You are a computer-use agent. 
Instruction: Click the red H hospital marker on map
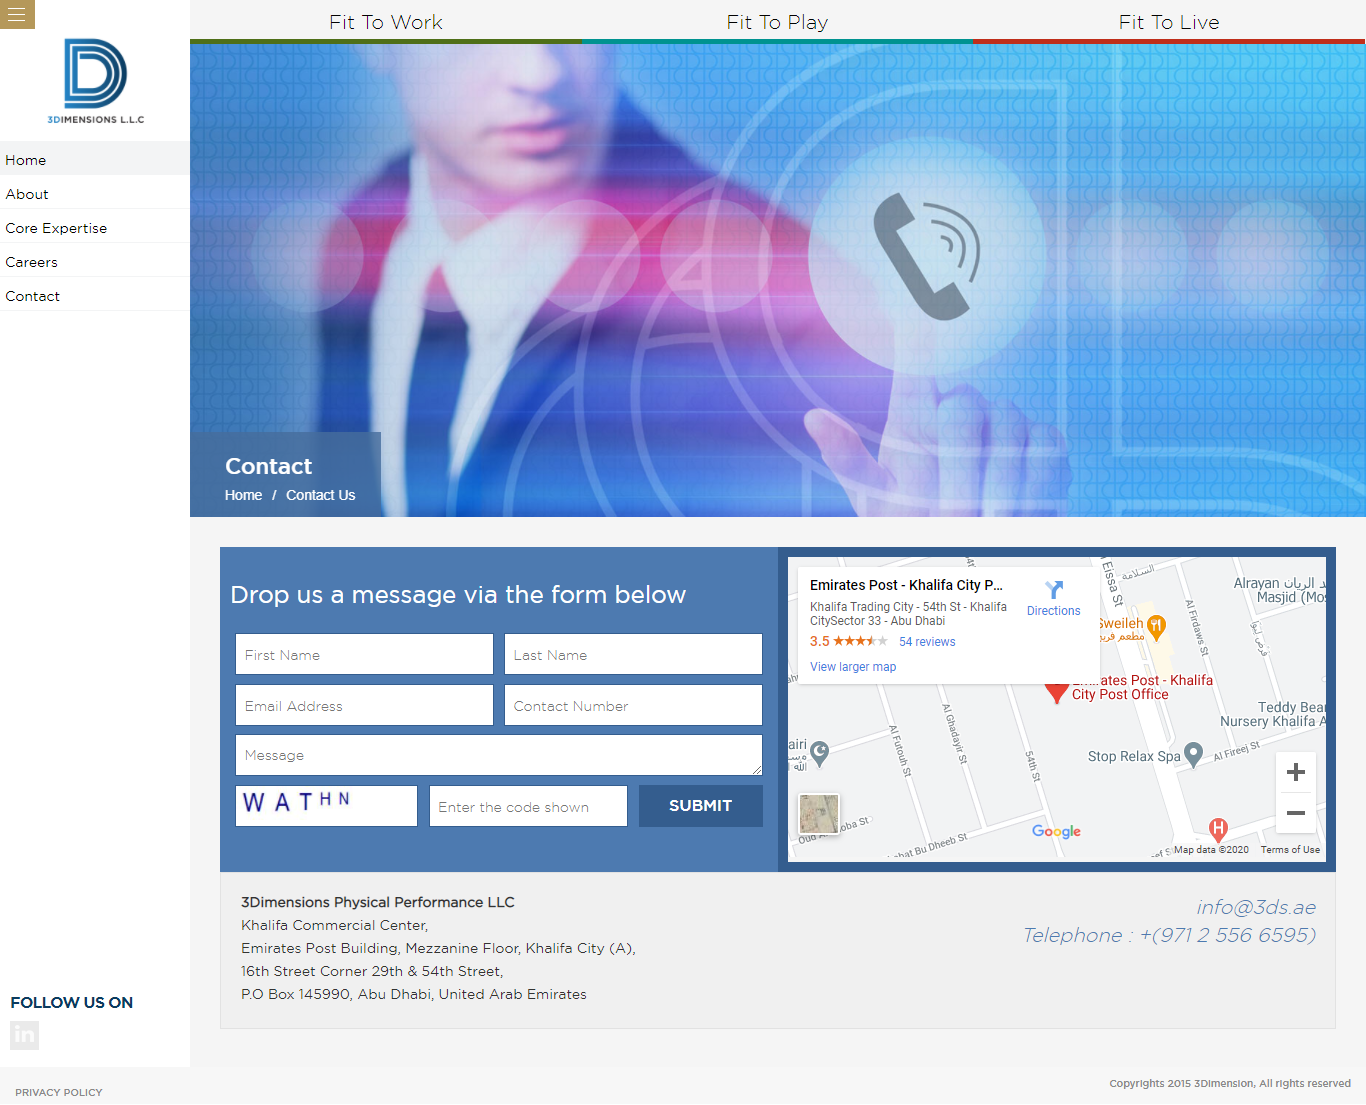point(1218,829)
